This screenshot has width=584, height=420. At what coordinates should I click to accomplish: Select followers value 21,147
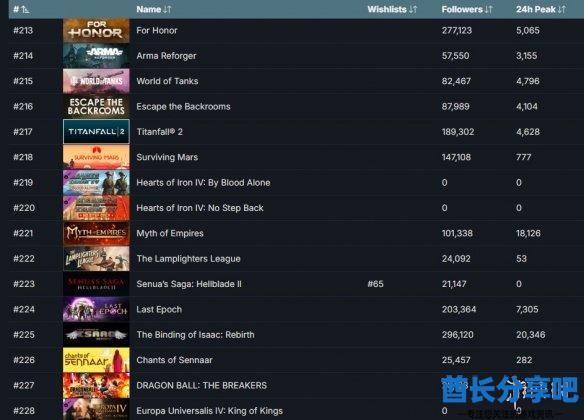454,284
